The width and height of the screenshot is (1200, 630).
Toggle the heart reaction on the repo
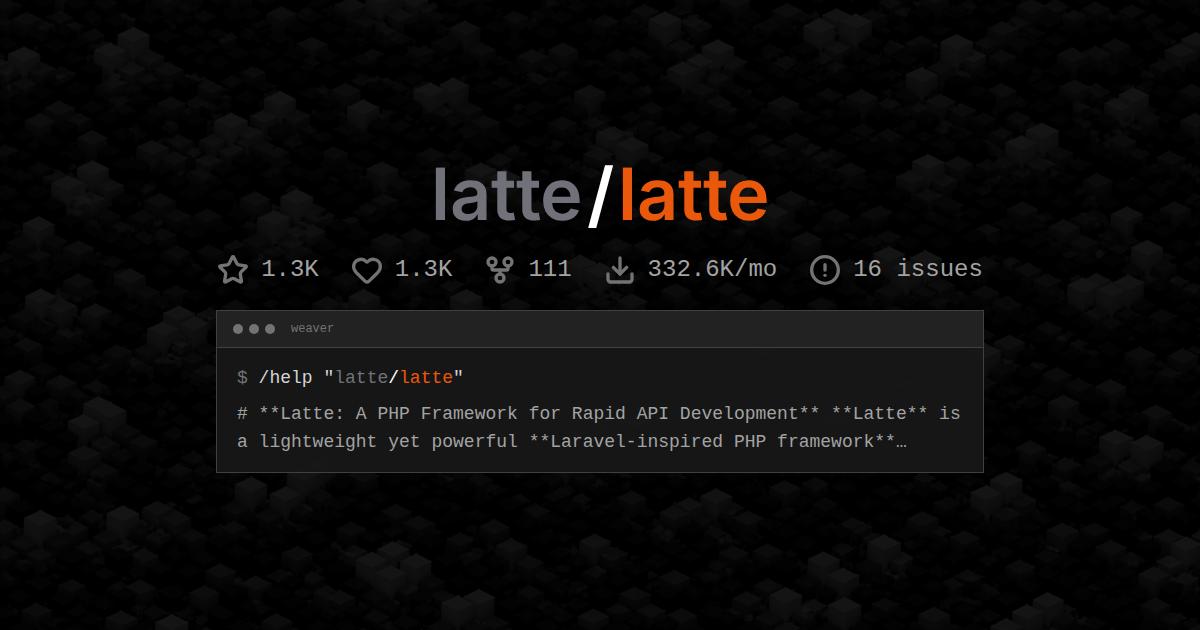coord(424,269)
